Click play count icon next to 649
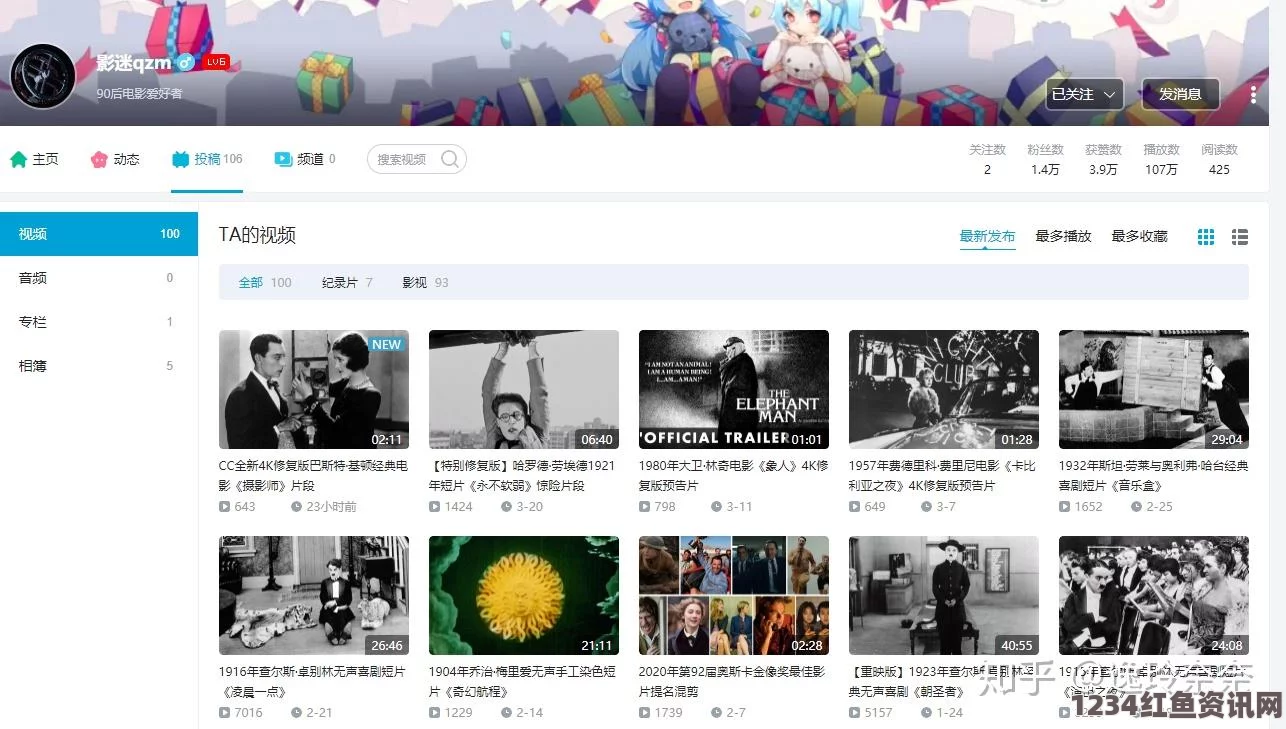 [854, 507]
